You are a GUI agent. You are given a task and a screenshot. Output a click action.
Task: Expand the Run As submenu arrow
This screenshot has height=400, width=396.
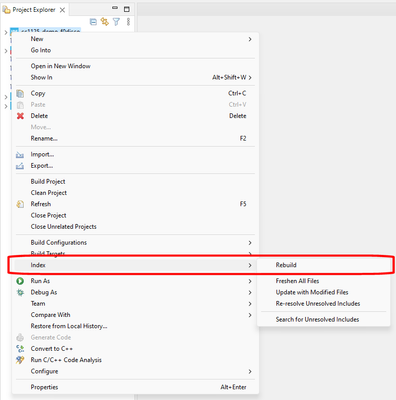point(250,281)
